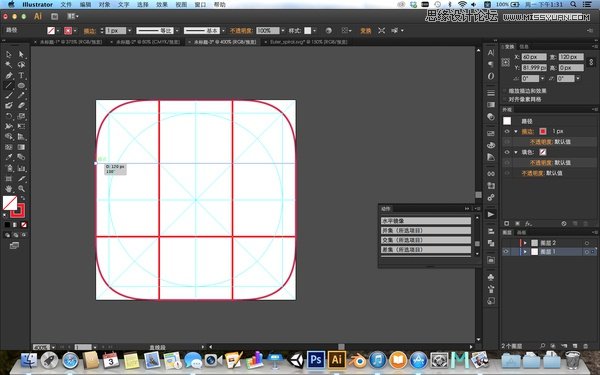Open the opacity 100% dropdown arrow
Image resolution: width=600 pixels, height=375 pixels.
pyautogui.click(x=283, y=31)
